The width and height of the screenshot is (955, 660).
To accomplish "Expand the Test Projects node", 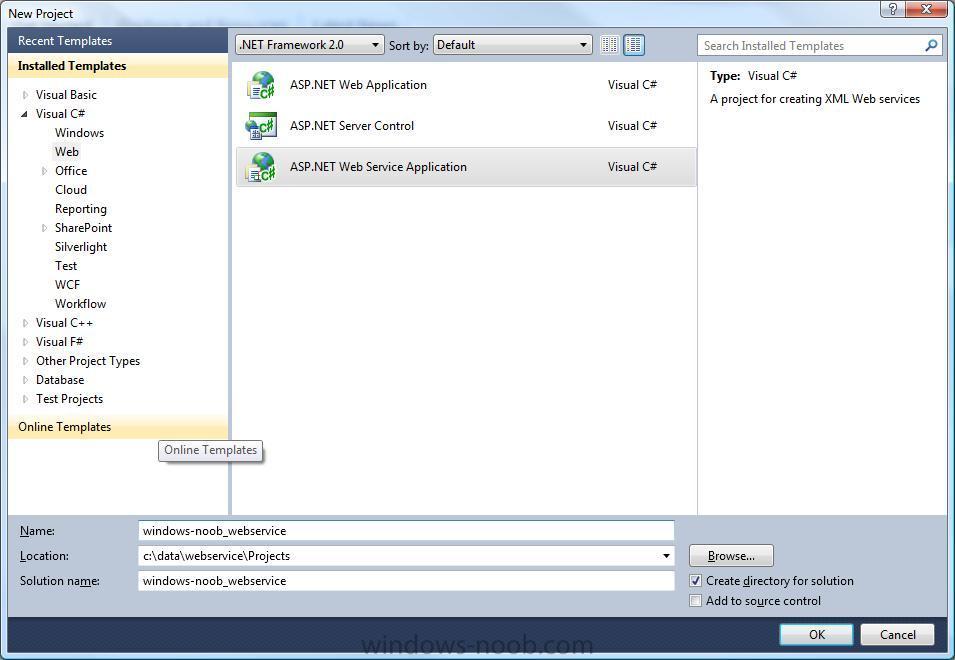I will click(25, 399).
